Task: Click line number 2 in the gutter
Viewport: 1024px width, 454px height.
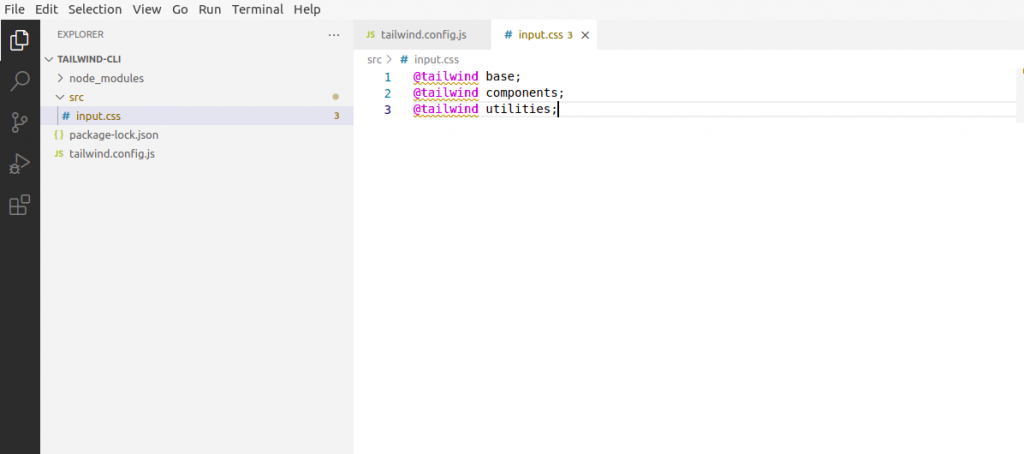Action: [x=388, y=93]
